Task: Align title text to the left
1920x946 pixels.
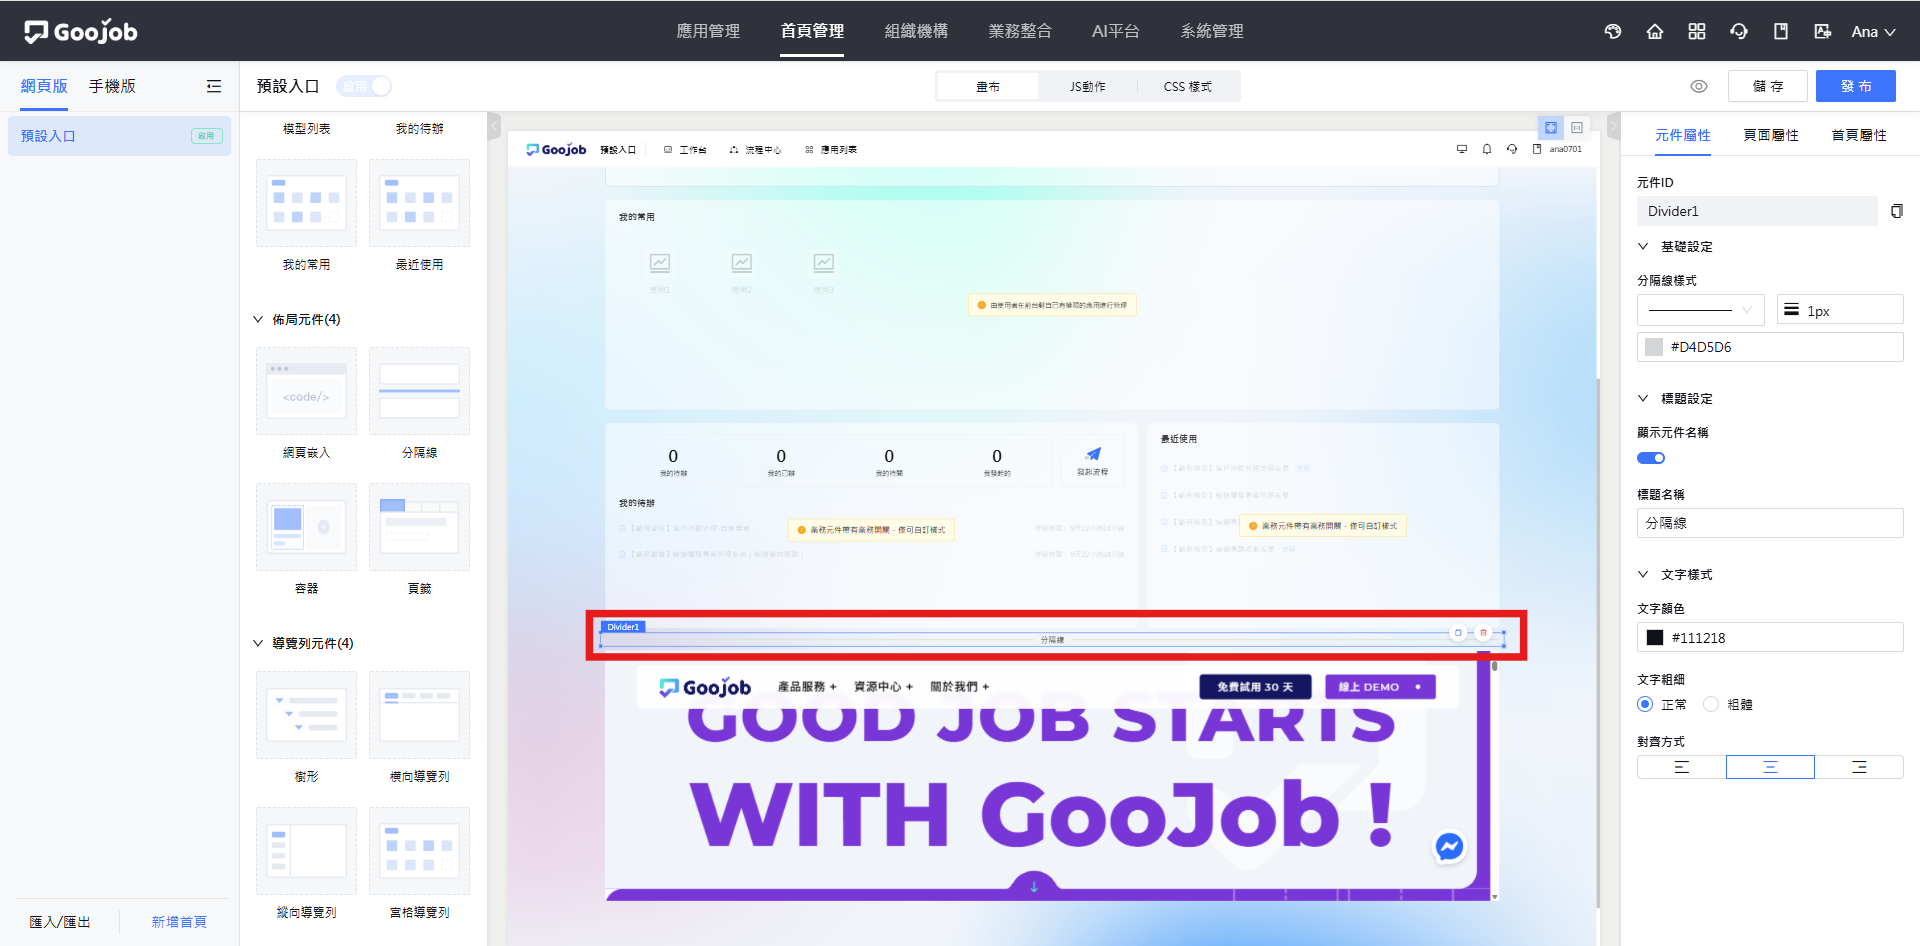Action: click(1681, 767)
